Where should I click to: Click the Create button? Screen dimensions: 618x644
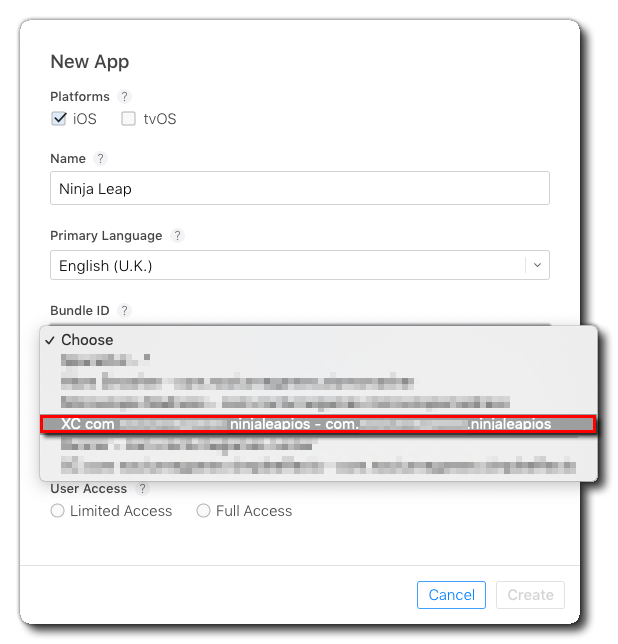(530, 595)
